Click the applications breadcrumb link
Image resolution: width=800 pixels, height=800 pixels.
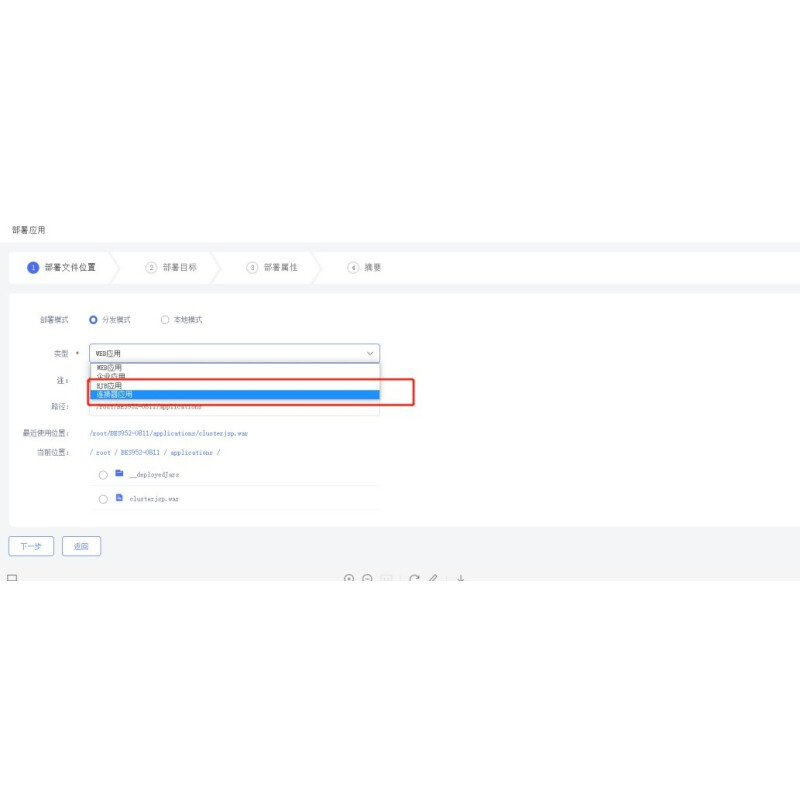point(191,453)
